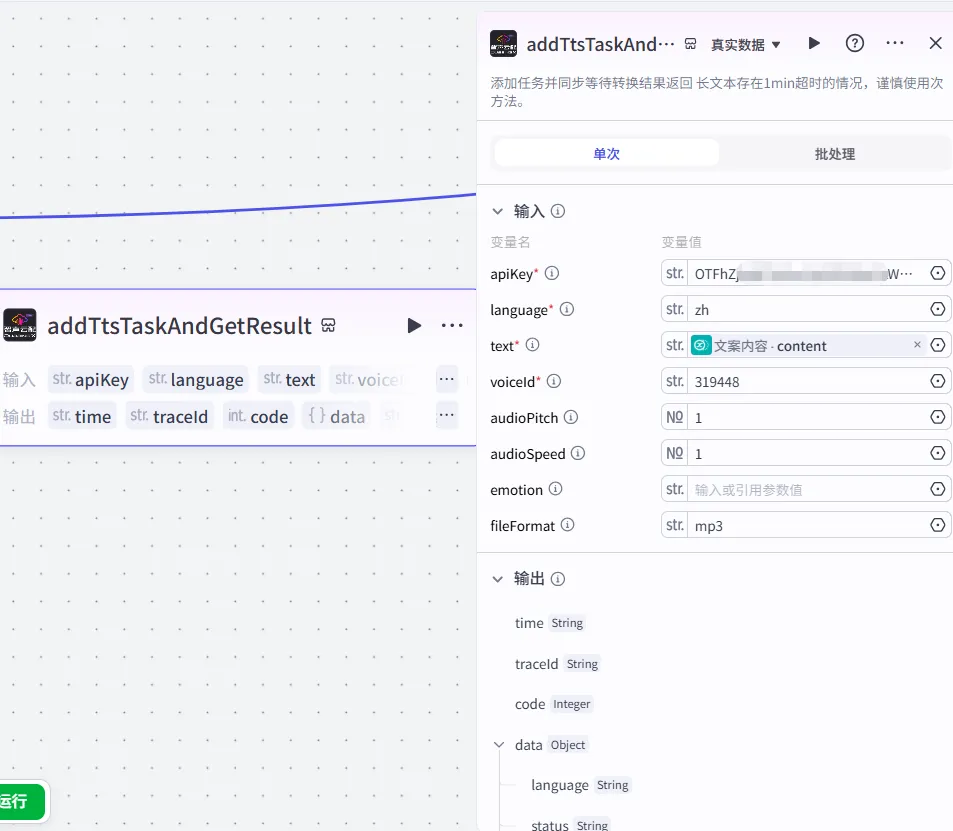Close the addTtsTaskAnd side panel
Screen dimensions: 953x831
[x=935, y=43]
